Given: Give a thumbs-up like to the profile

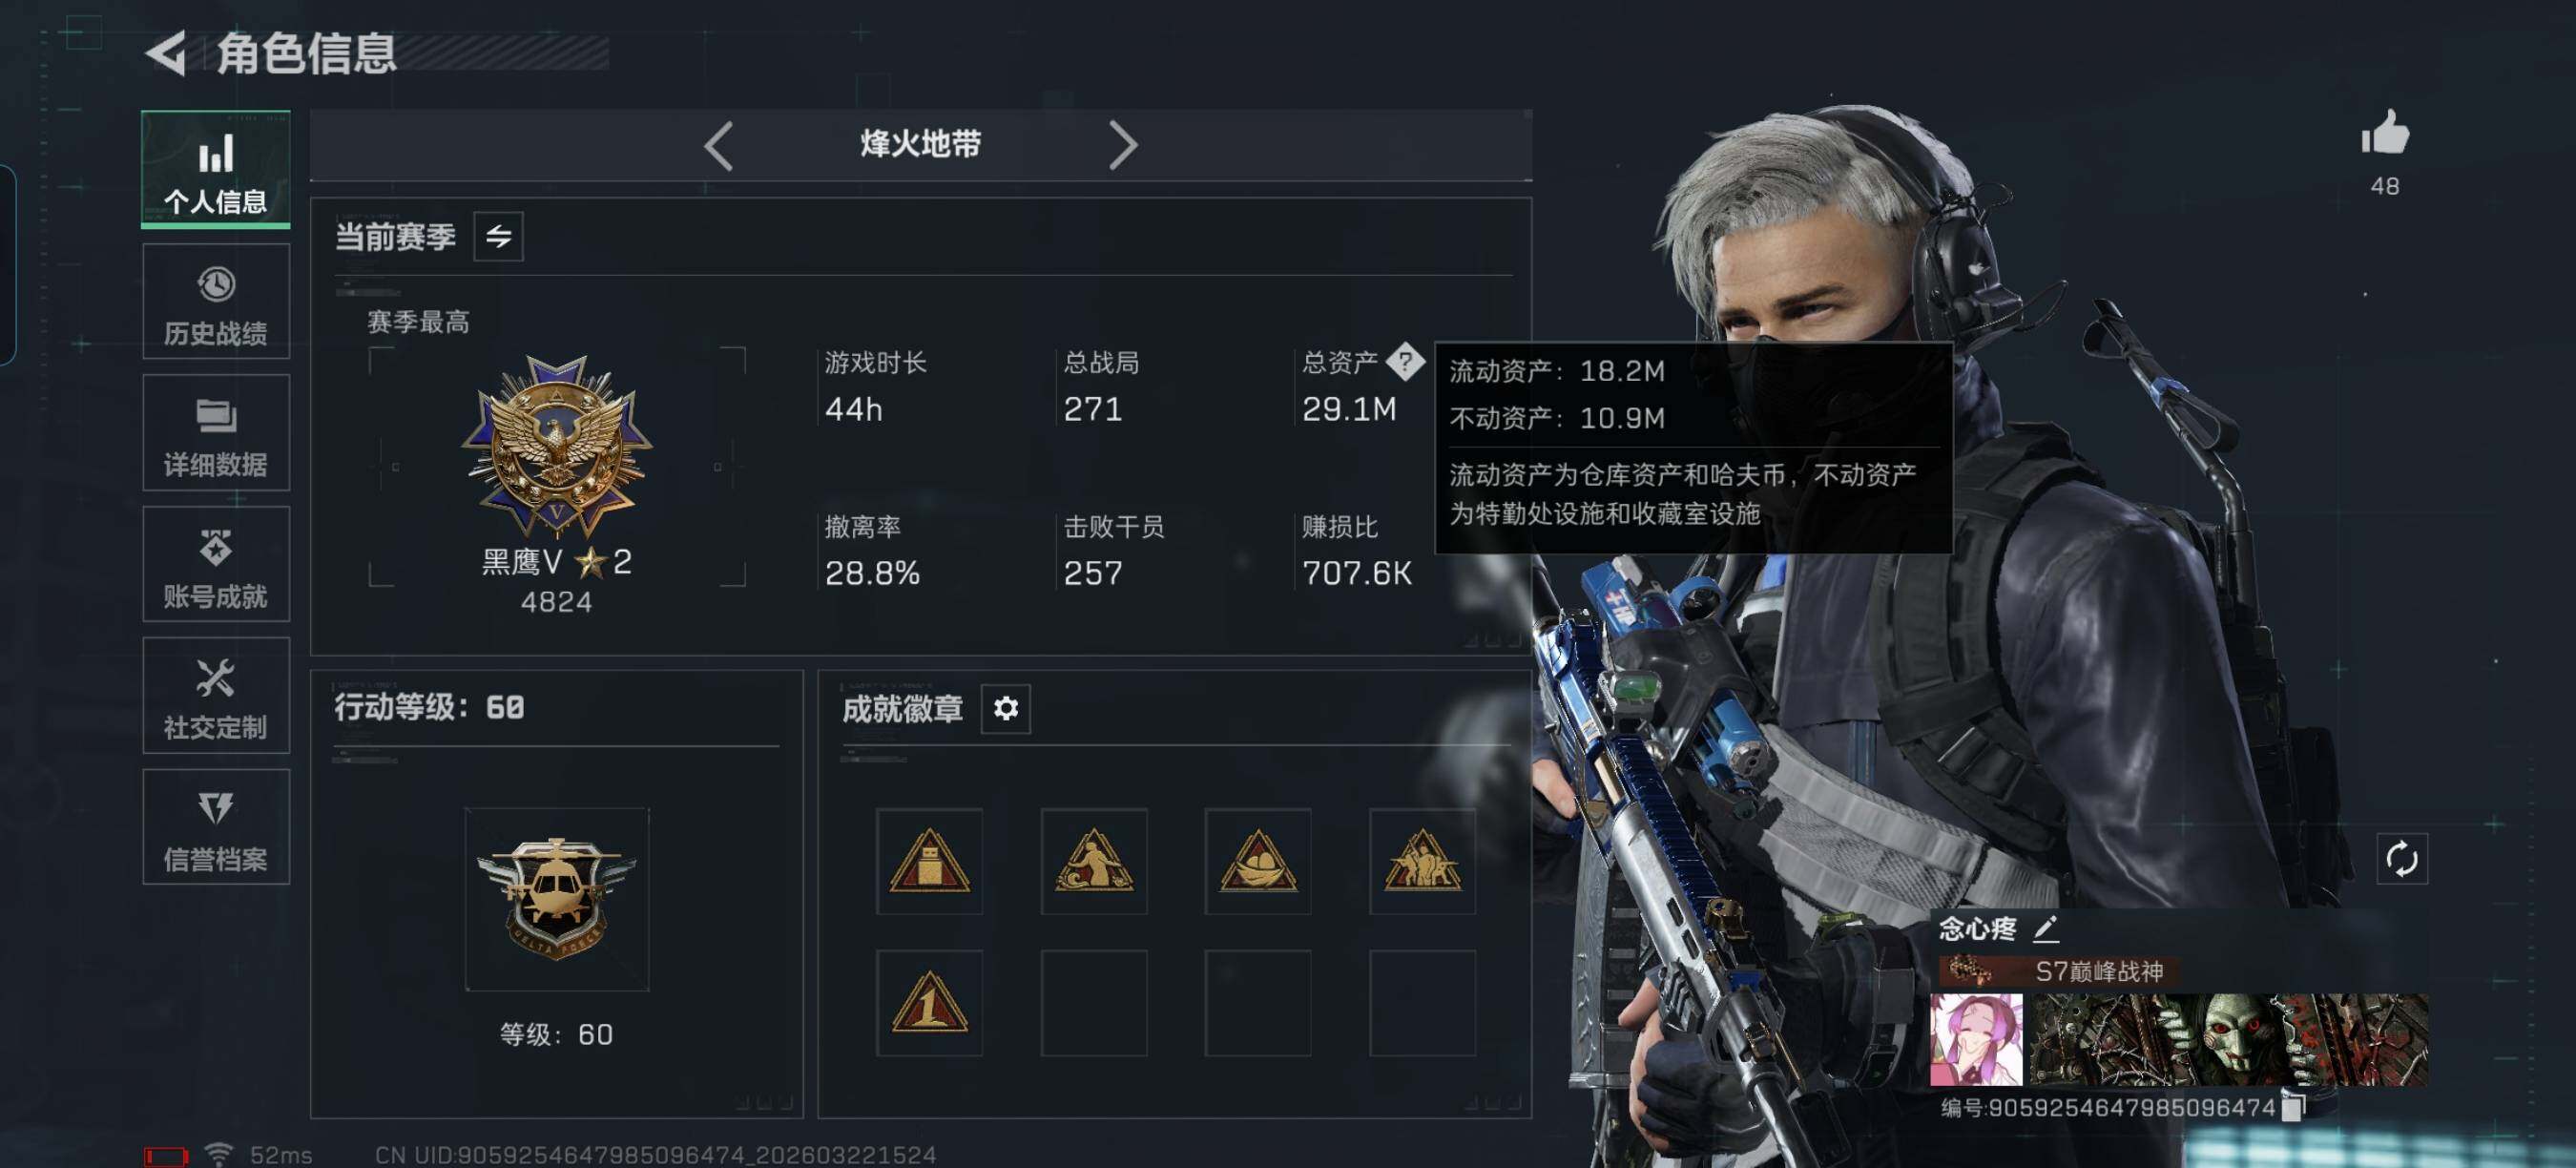Looking at the screenshot, I should [x=2385, y=133].
